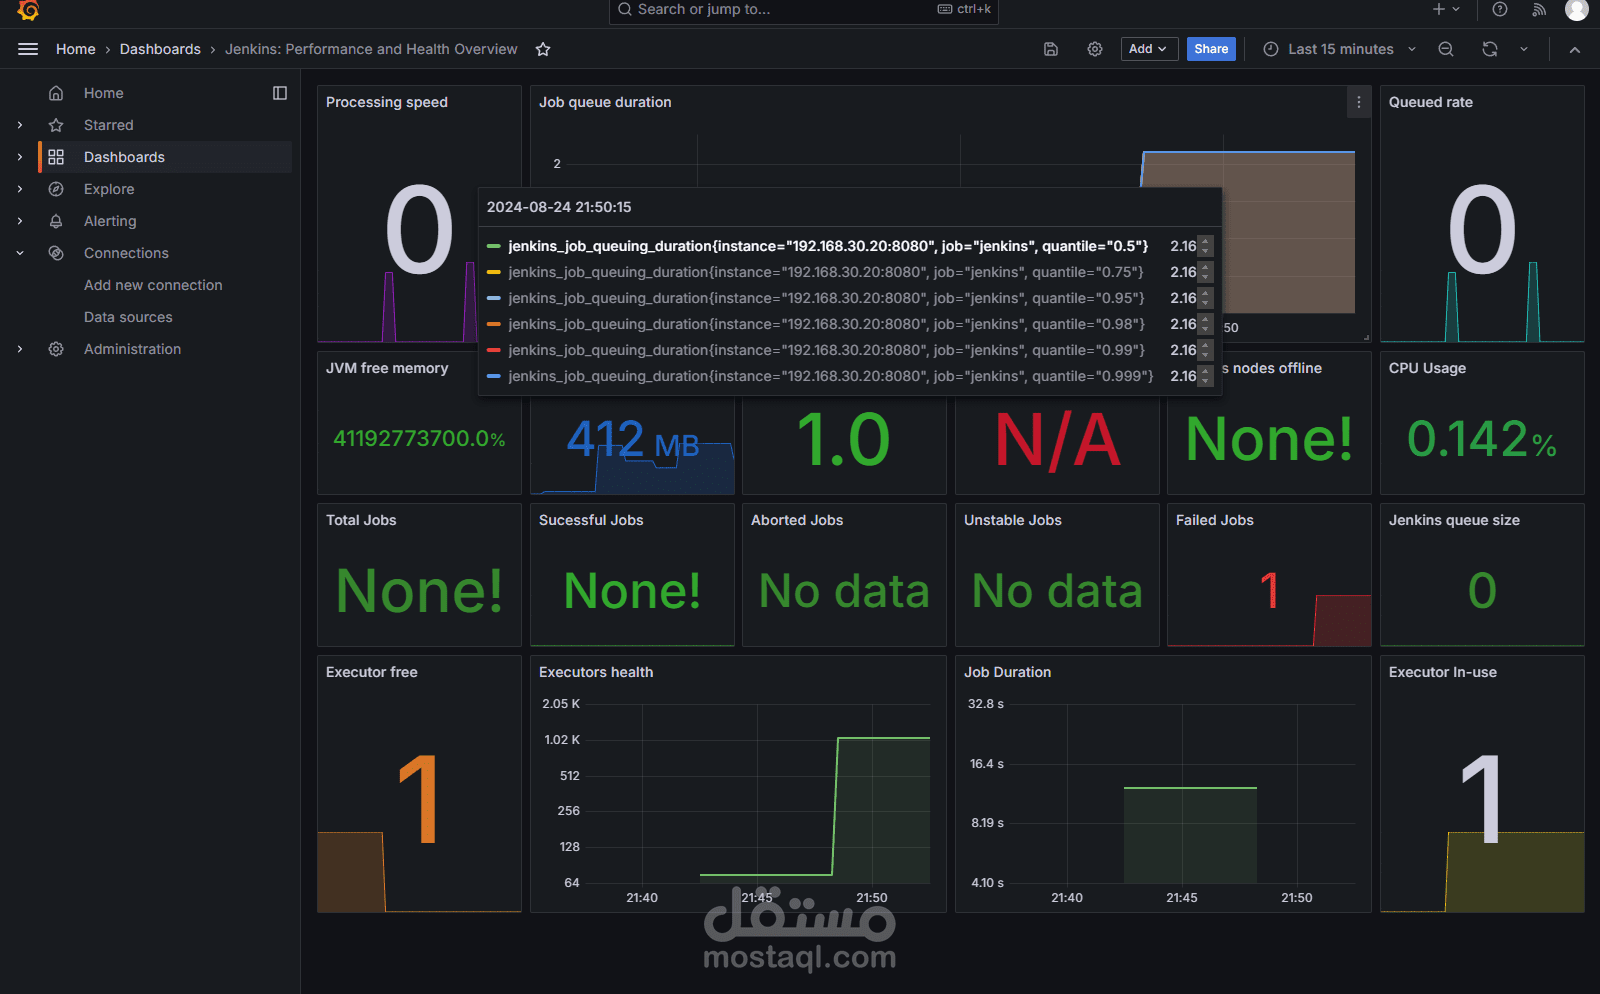
Task: Click the Executor free panel title
Action: (x=372, y=672)
